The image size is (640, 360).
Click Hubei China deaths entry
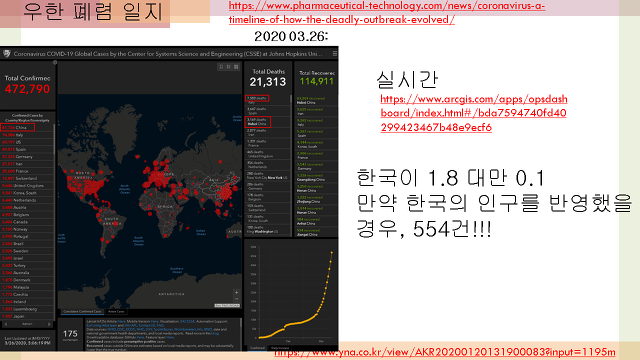[x=267, y=122]
